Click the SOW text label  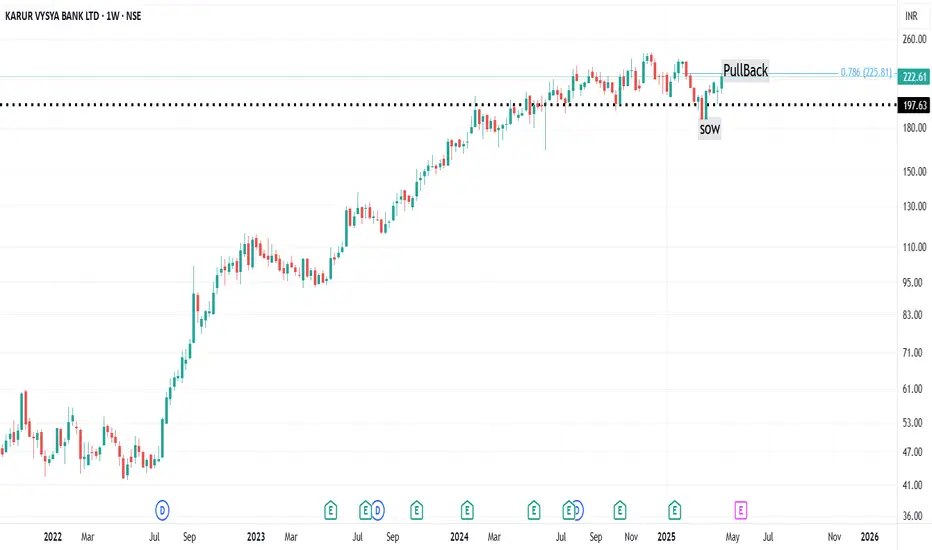point(709,129)
